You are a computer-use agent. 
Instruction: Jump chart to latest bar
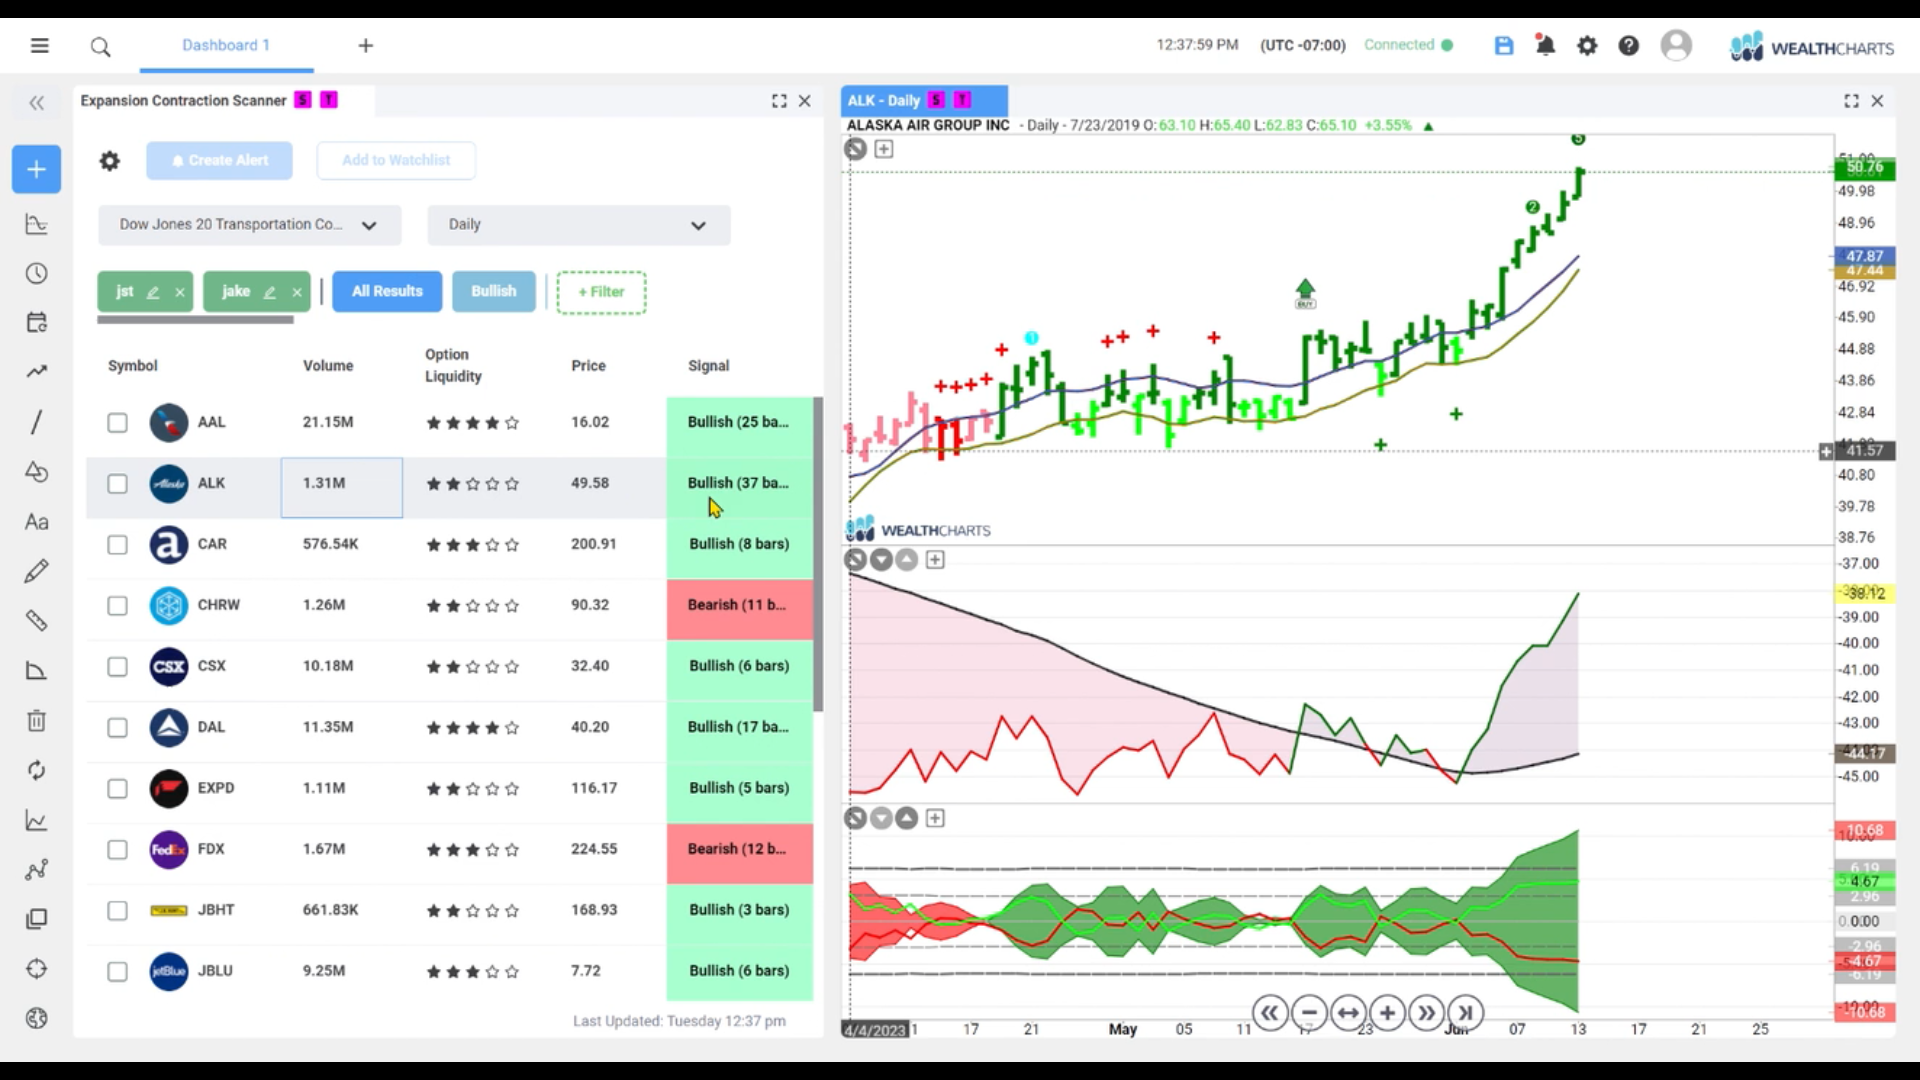click(1465, 1013)
